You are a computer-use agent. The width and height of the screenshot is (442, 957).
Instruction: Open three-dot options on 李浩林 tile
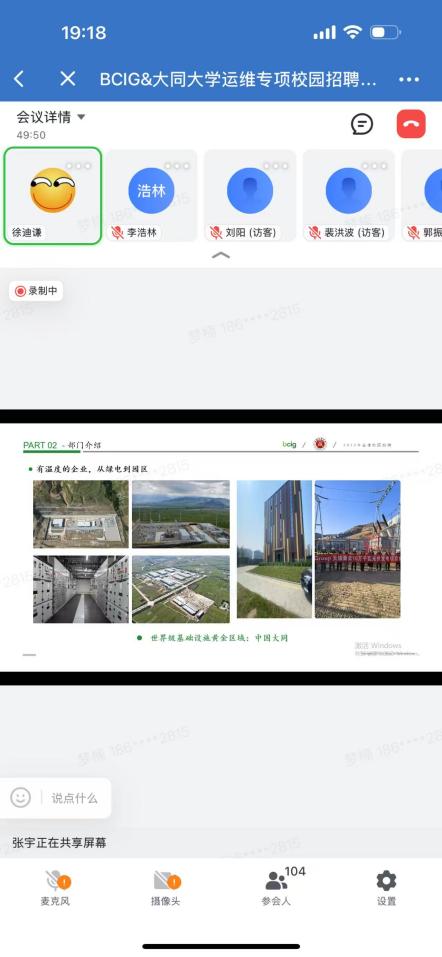pyautogui.click(x=178, y=165)
